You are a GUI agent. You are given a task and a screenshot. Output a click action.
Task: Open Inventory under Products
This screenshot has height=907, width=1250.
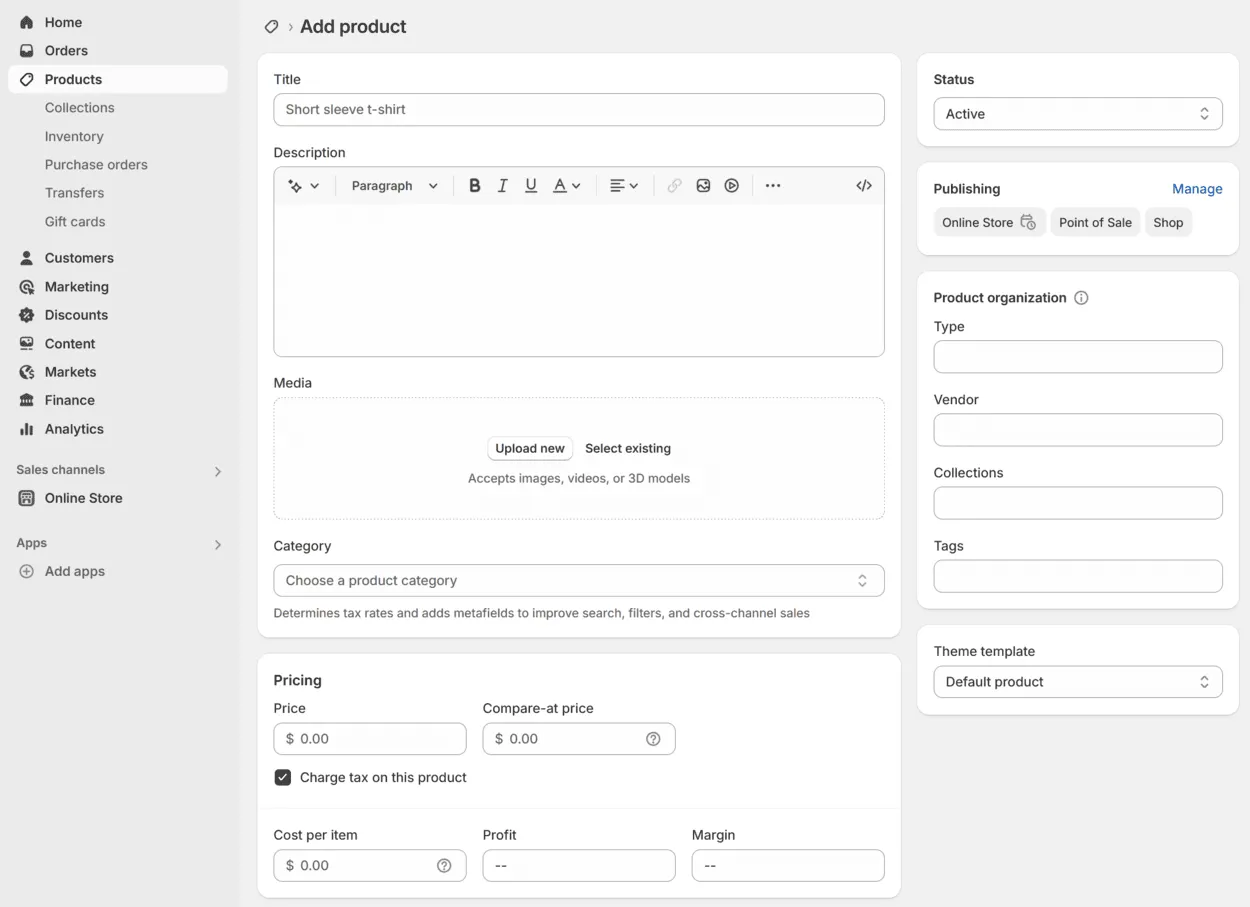click(74, 137)
